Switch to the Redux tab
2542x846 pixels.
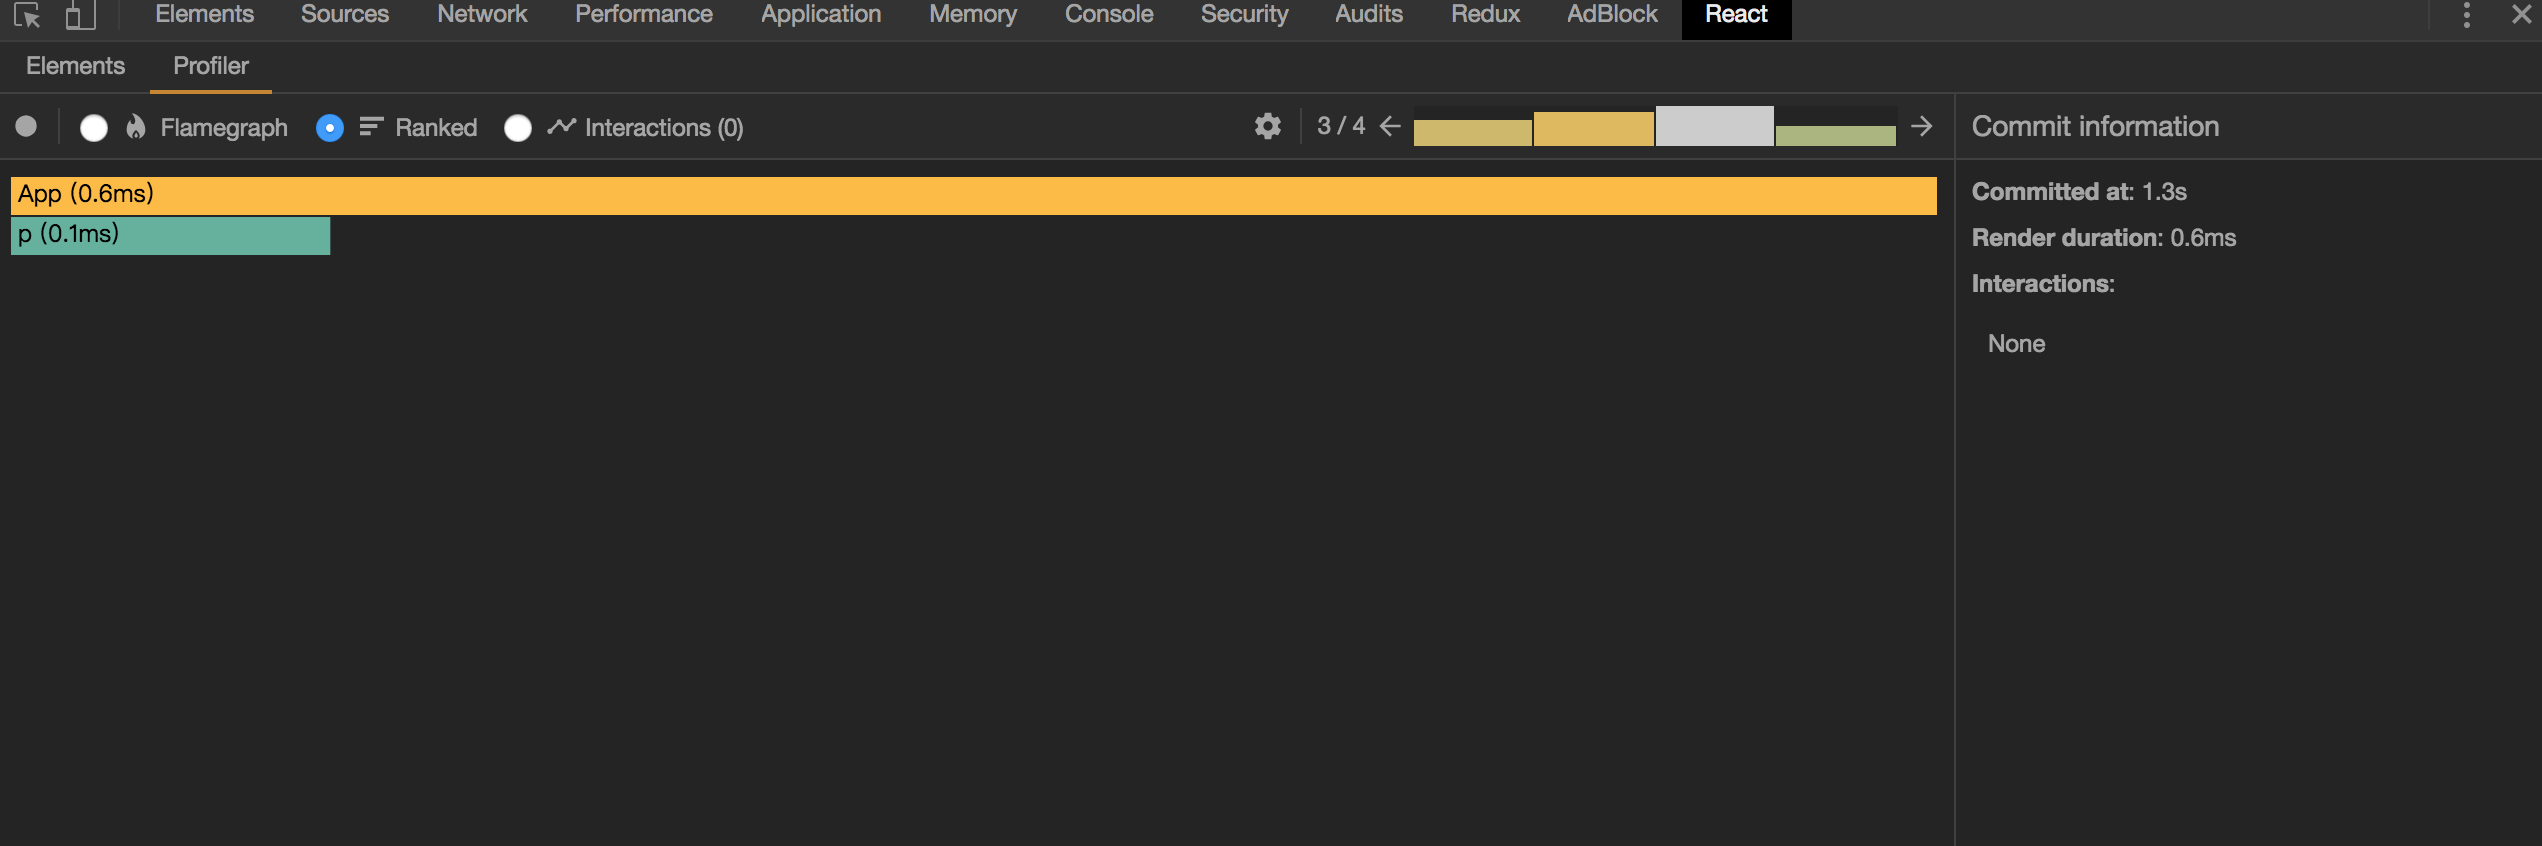point(1485,14)
